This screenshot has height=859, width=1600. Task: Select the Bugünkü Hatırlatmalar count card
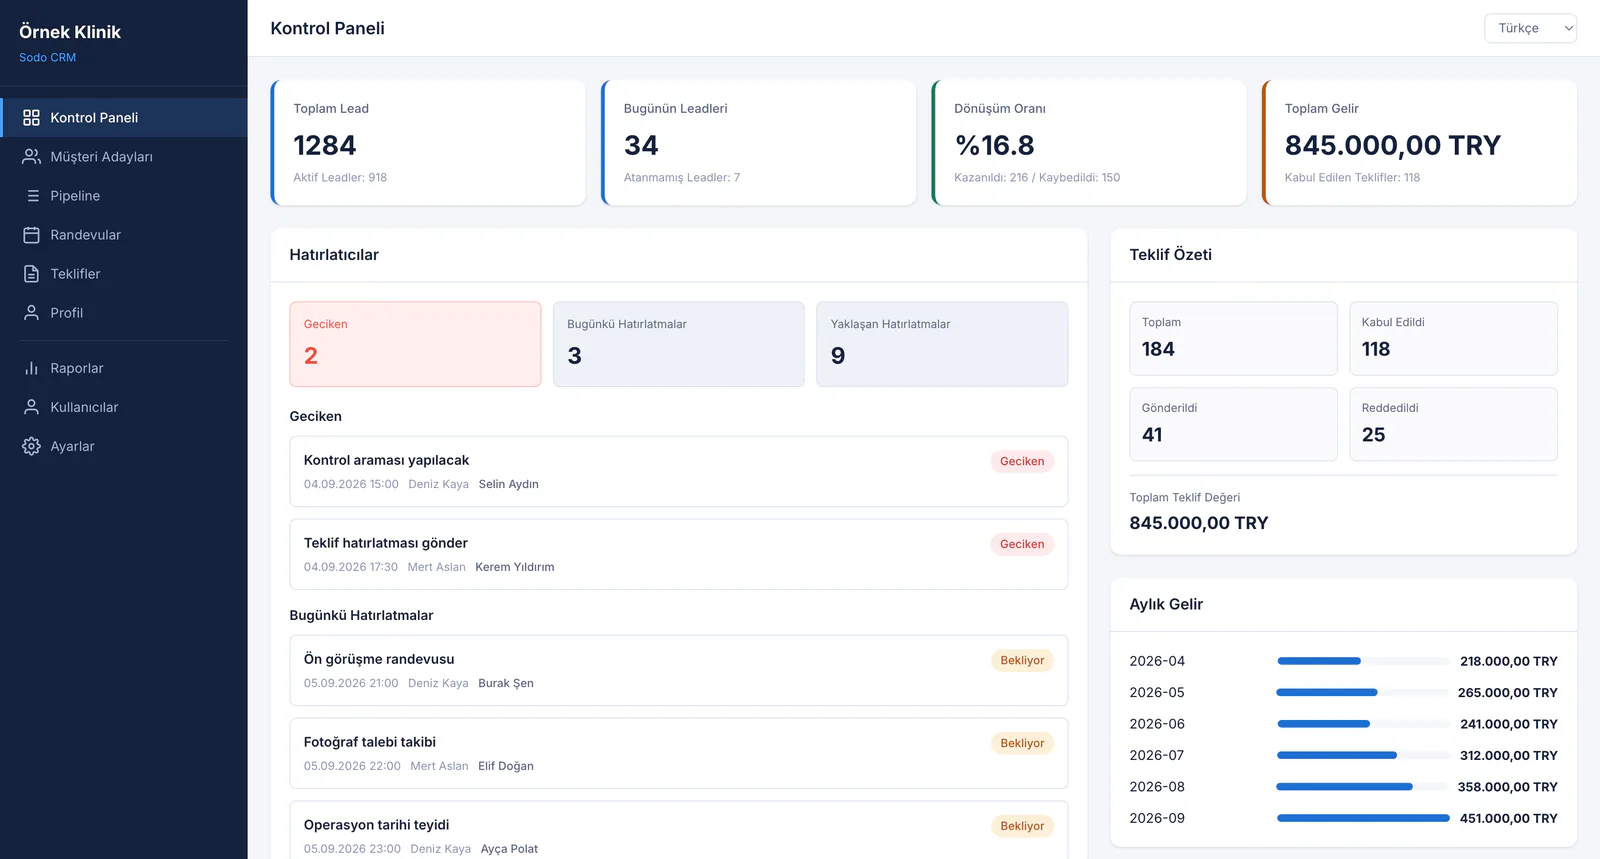(678, 344)
